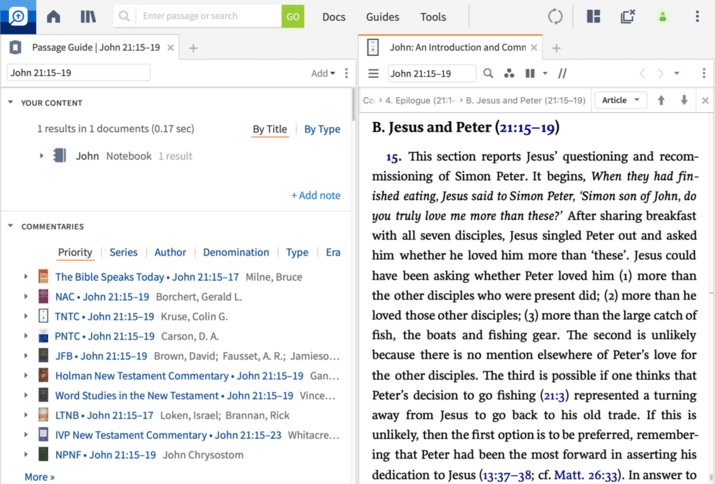Expand the John Notebook result

coord(41,156)
